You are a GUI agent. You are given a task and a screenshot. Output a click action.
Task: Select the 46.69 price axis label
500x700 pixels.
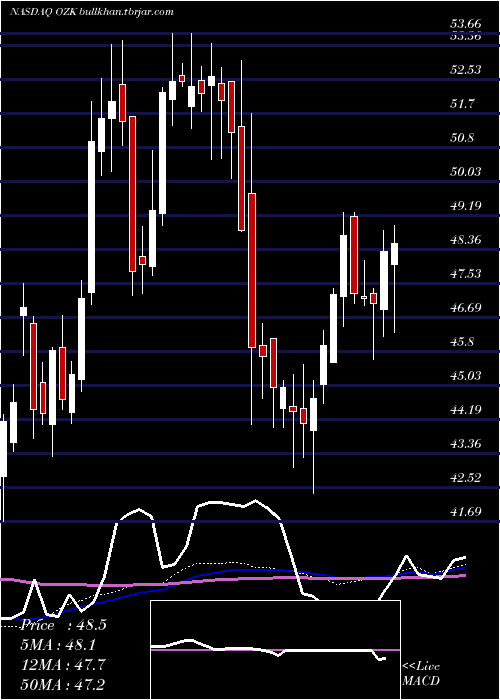(x=466, y=308)
